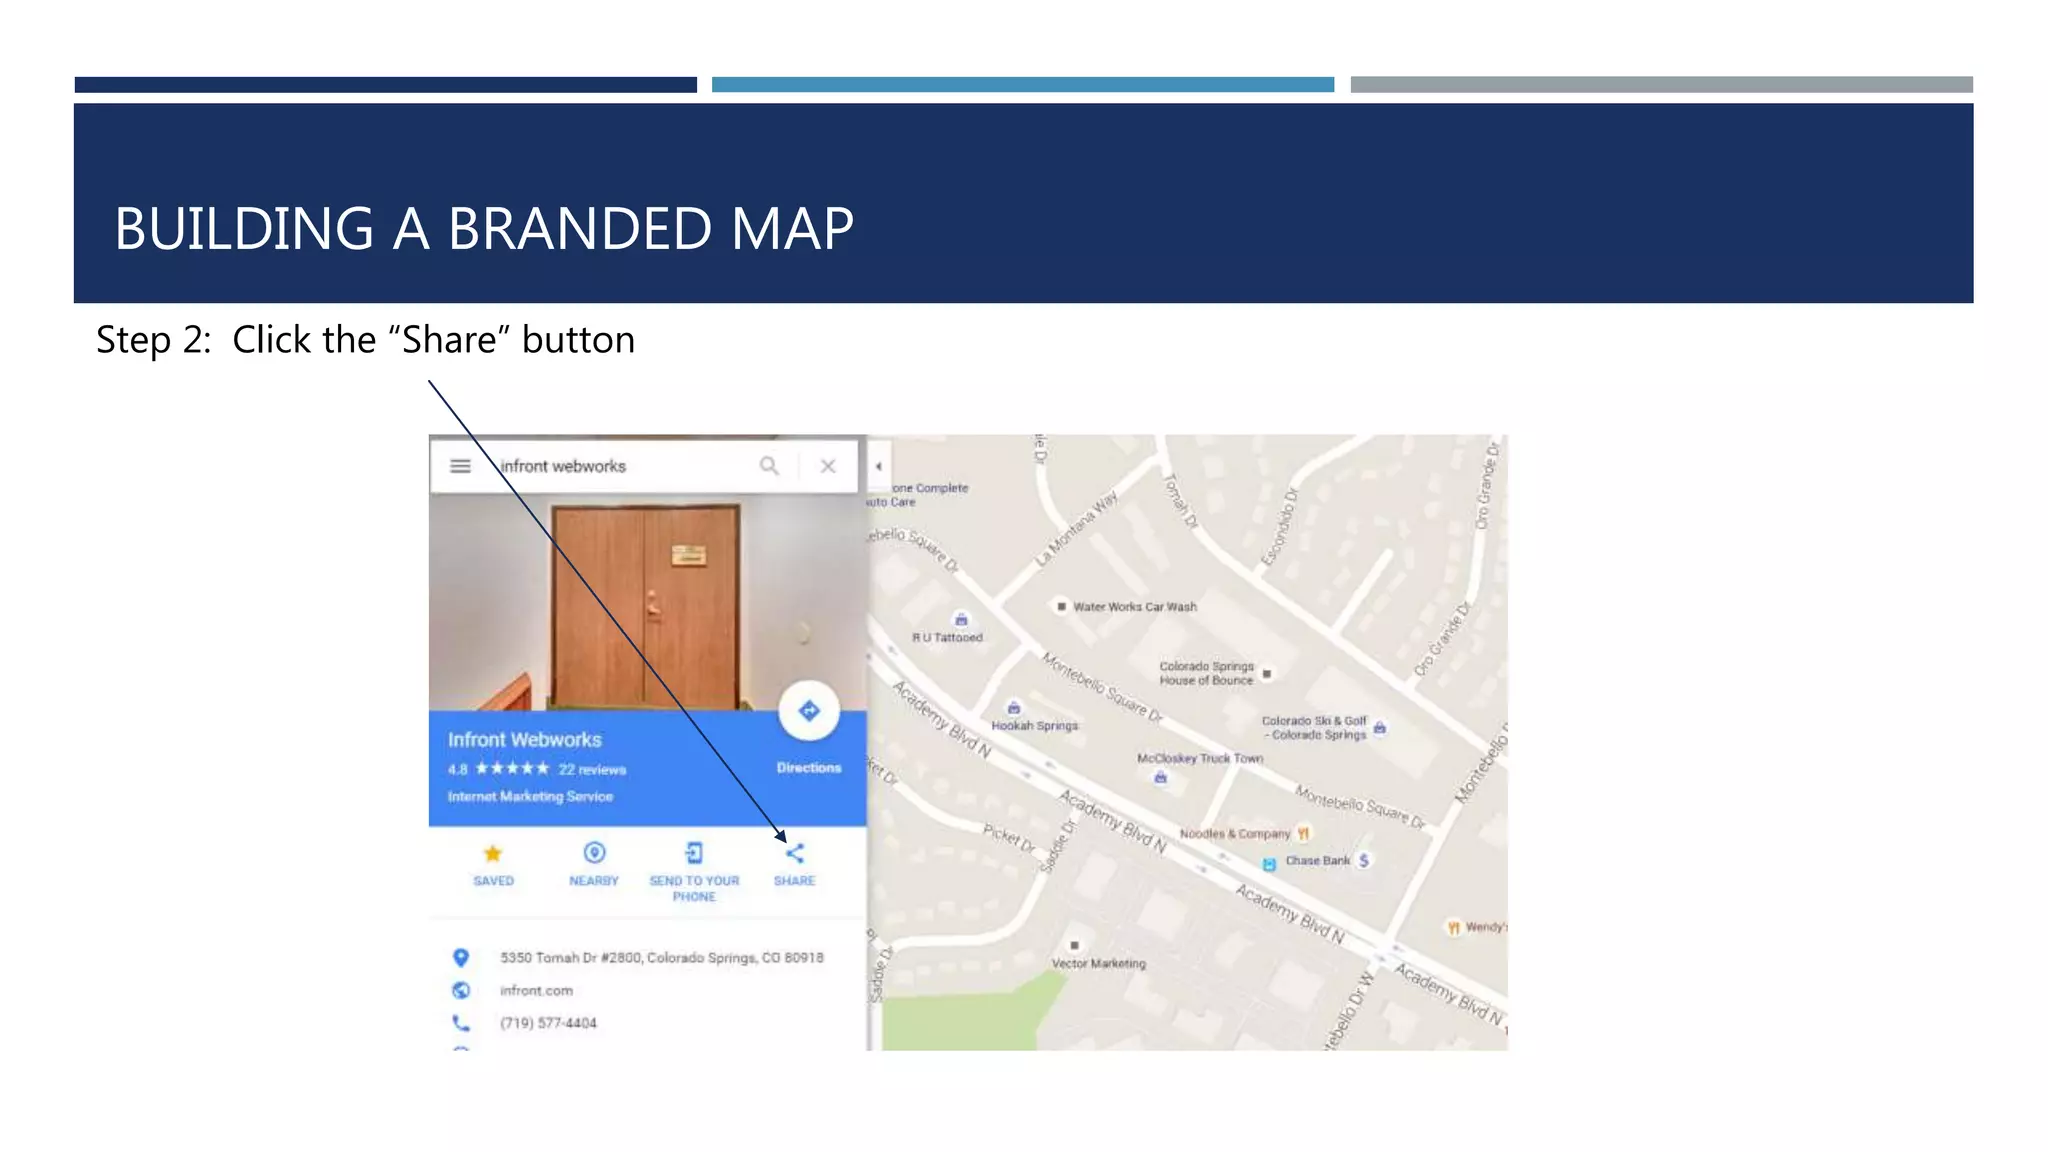Click the 'SEND TO YOUR PHONE' label
Screen dimensions: 2048x1152
(694, 889)
